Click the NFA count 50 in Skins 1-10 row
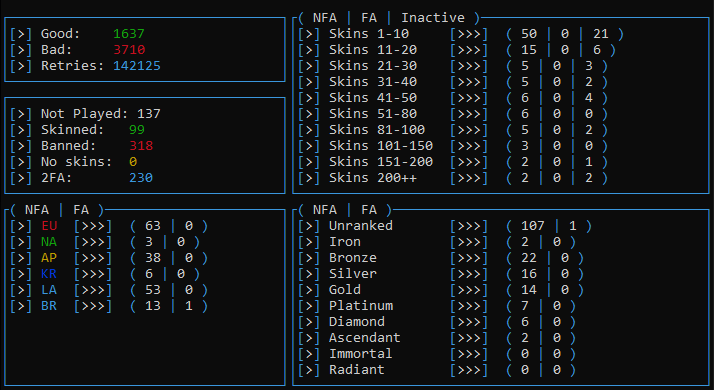714x390 pixels. 529,34
